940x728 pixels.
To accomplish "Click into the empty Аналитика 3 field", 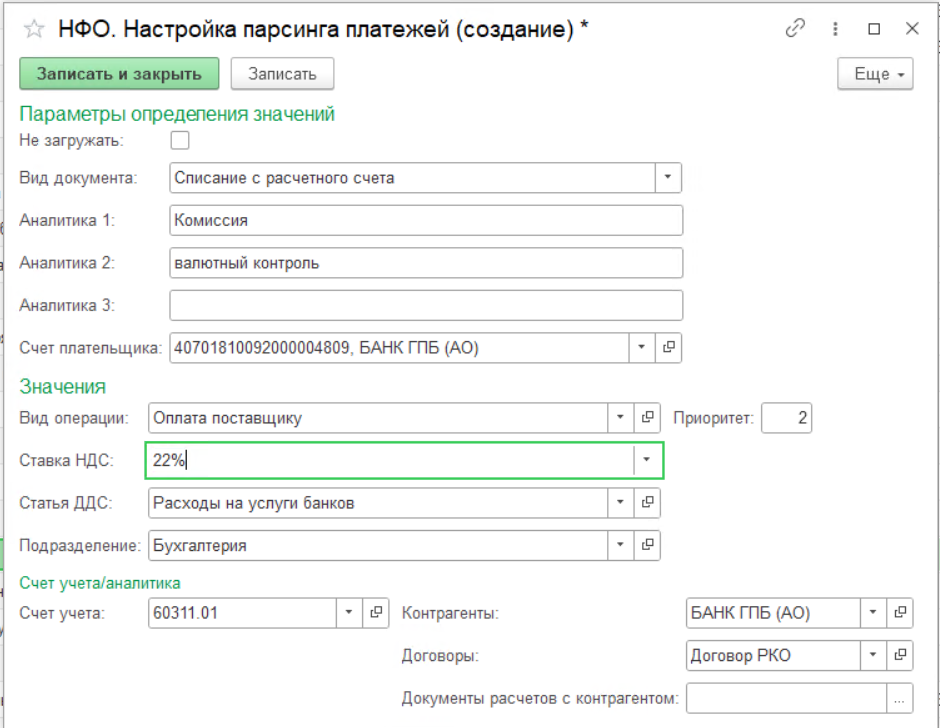I will pyautogui.click(x=426, y=305).
